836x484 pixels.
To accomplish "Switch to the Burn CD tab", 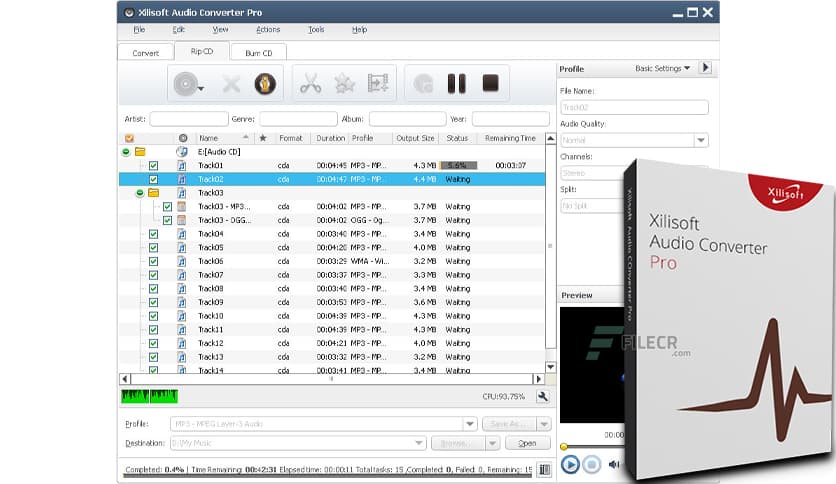I will (259, 53).
